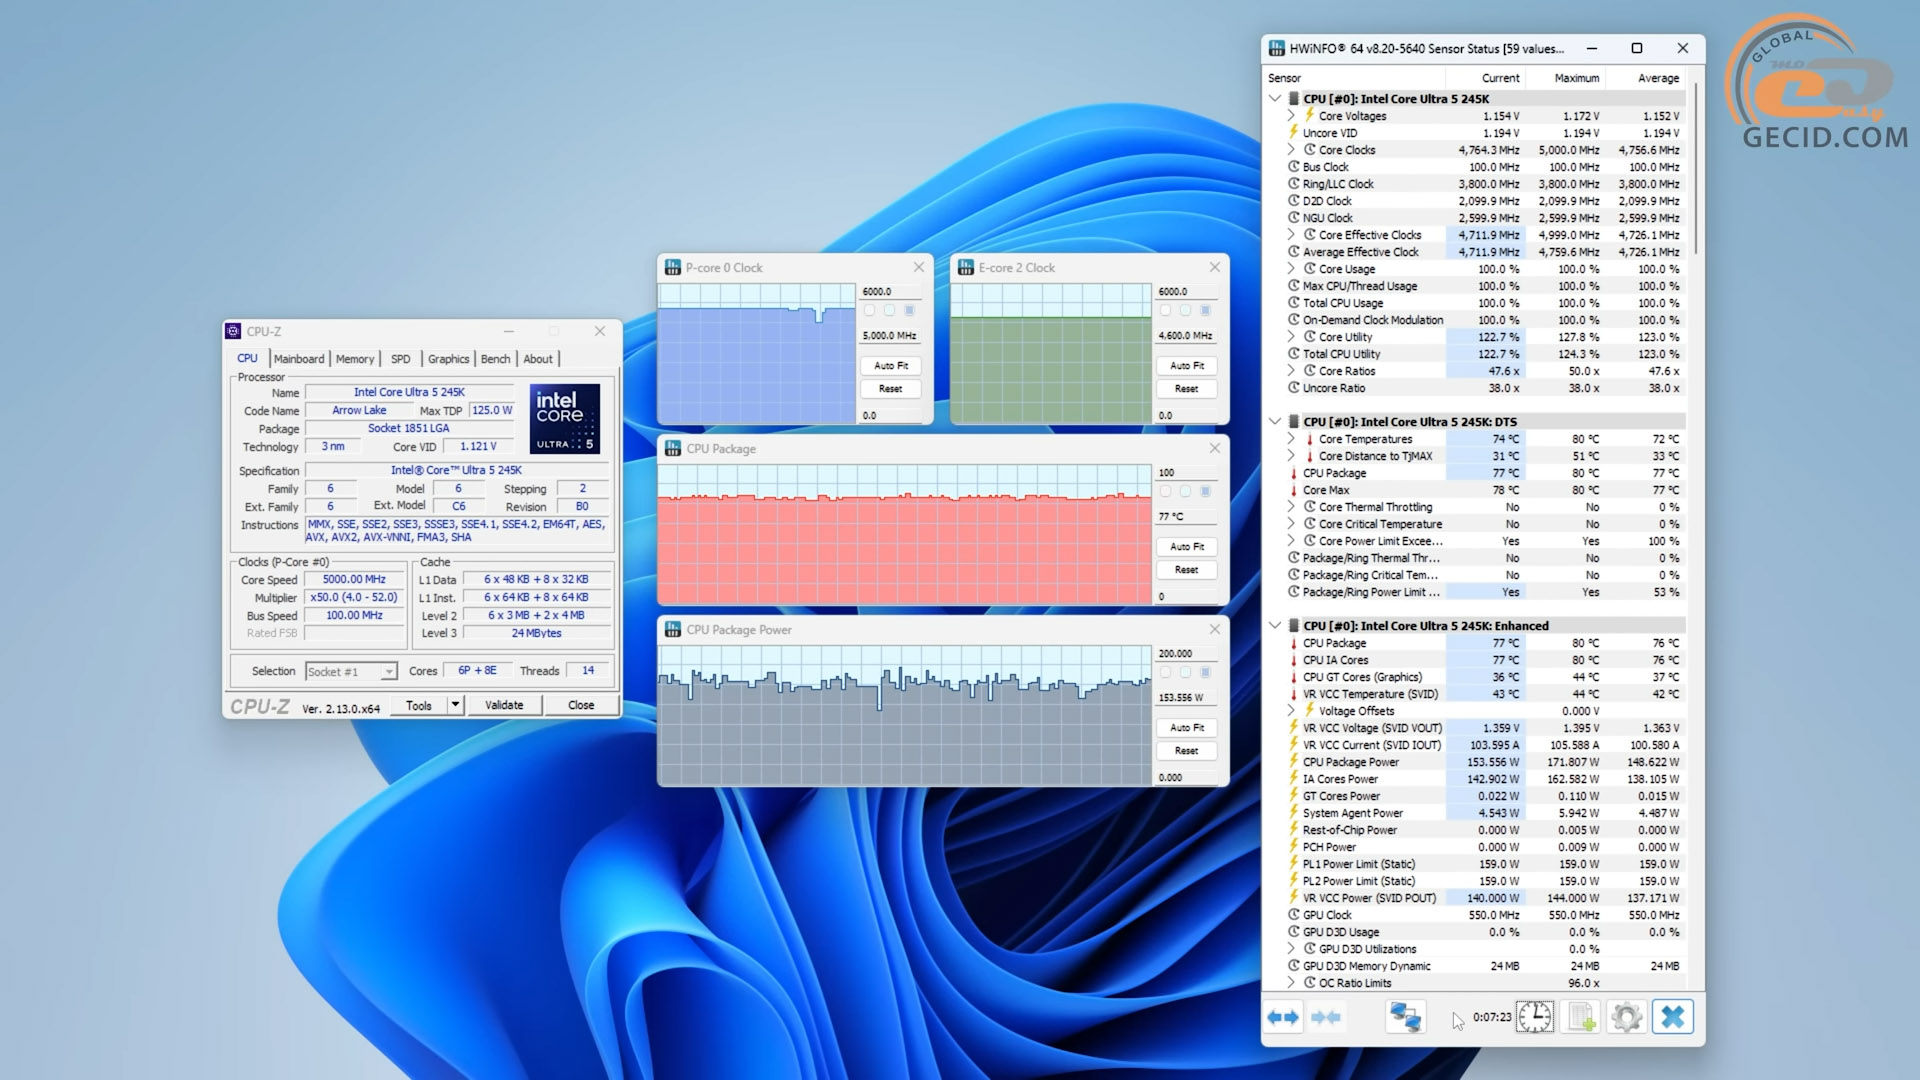Click lightning icon of Uncore VID row
The image size is (1920, 1080).
[x=1293, y=132]
